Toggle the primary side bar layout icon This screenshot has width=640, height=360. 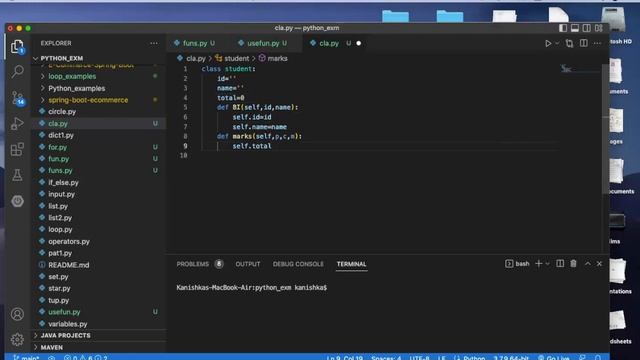[x=563, y=28]
